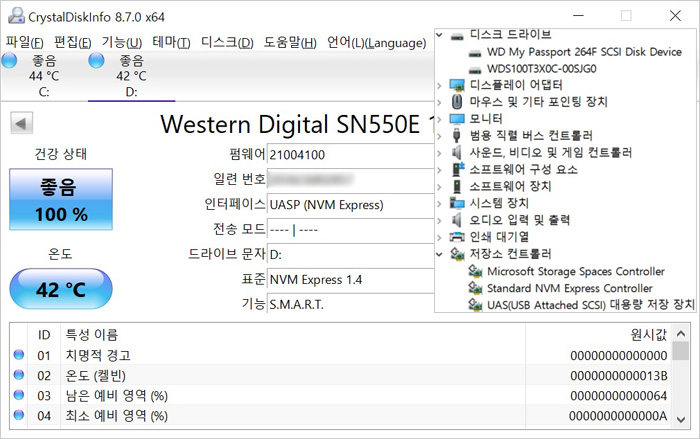Viewport: 700px width, 439px height.
Task: Click SMART list scrollbar up arrow
Action: point(681,334)
